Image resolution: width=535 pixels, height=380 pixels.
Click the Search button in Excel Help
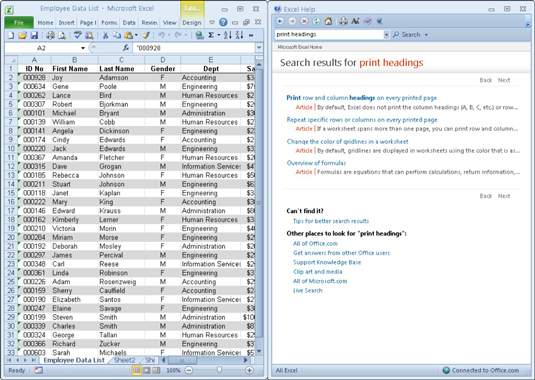406,34
